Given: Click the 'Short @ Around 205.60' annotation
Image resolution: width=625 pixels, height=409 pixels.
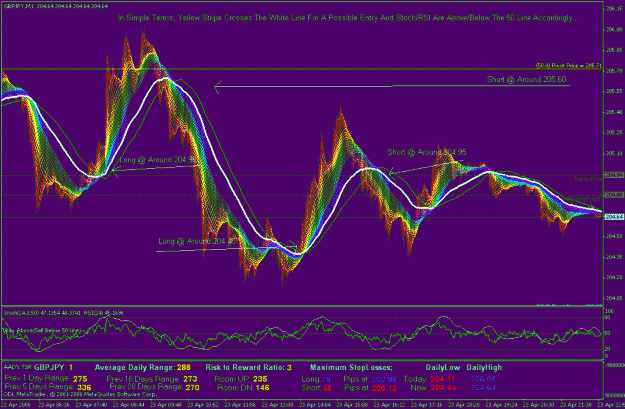Looking at the screenshot, I should pyautogui.click(x=526, y=79).
